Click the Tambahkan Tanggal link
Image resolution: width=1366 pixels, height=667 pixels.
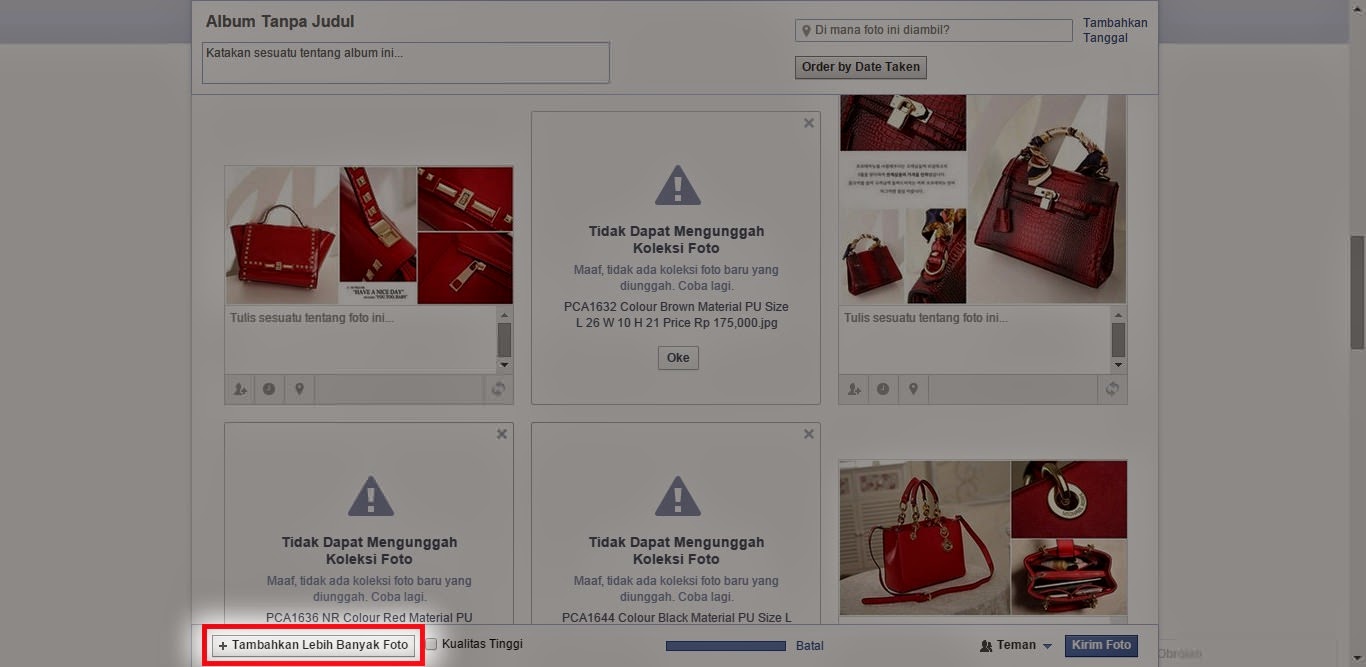[1114, 30]
